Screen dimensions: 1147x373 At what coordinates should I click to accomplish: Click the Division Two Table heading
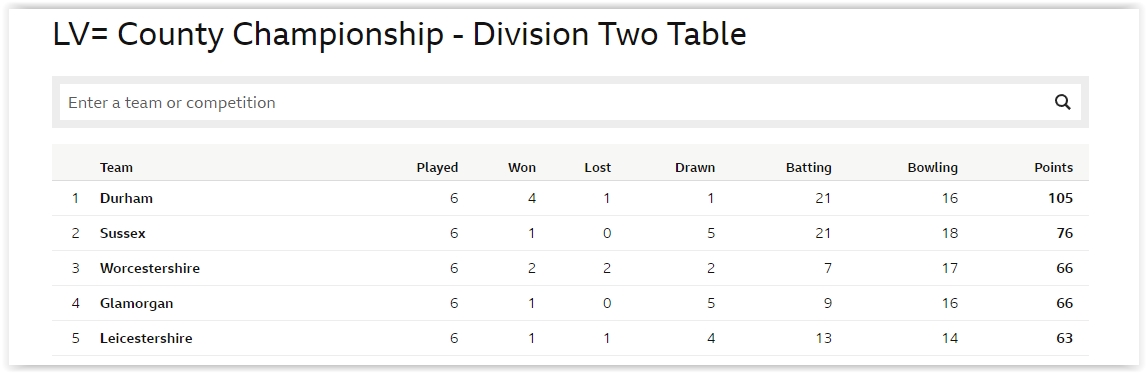click(x=399, y=34)
